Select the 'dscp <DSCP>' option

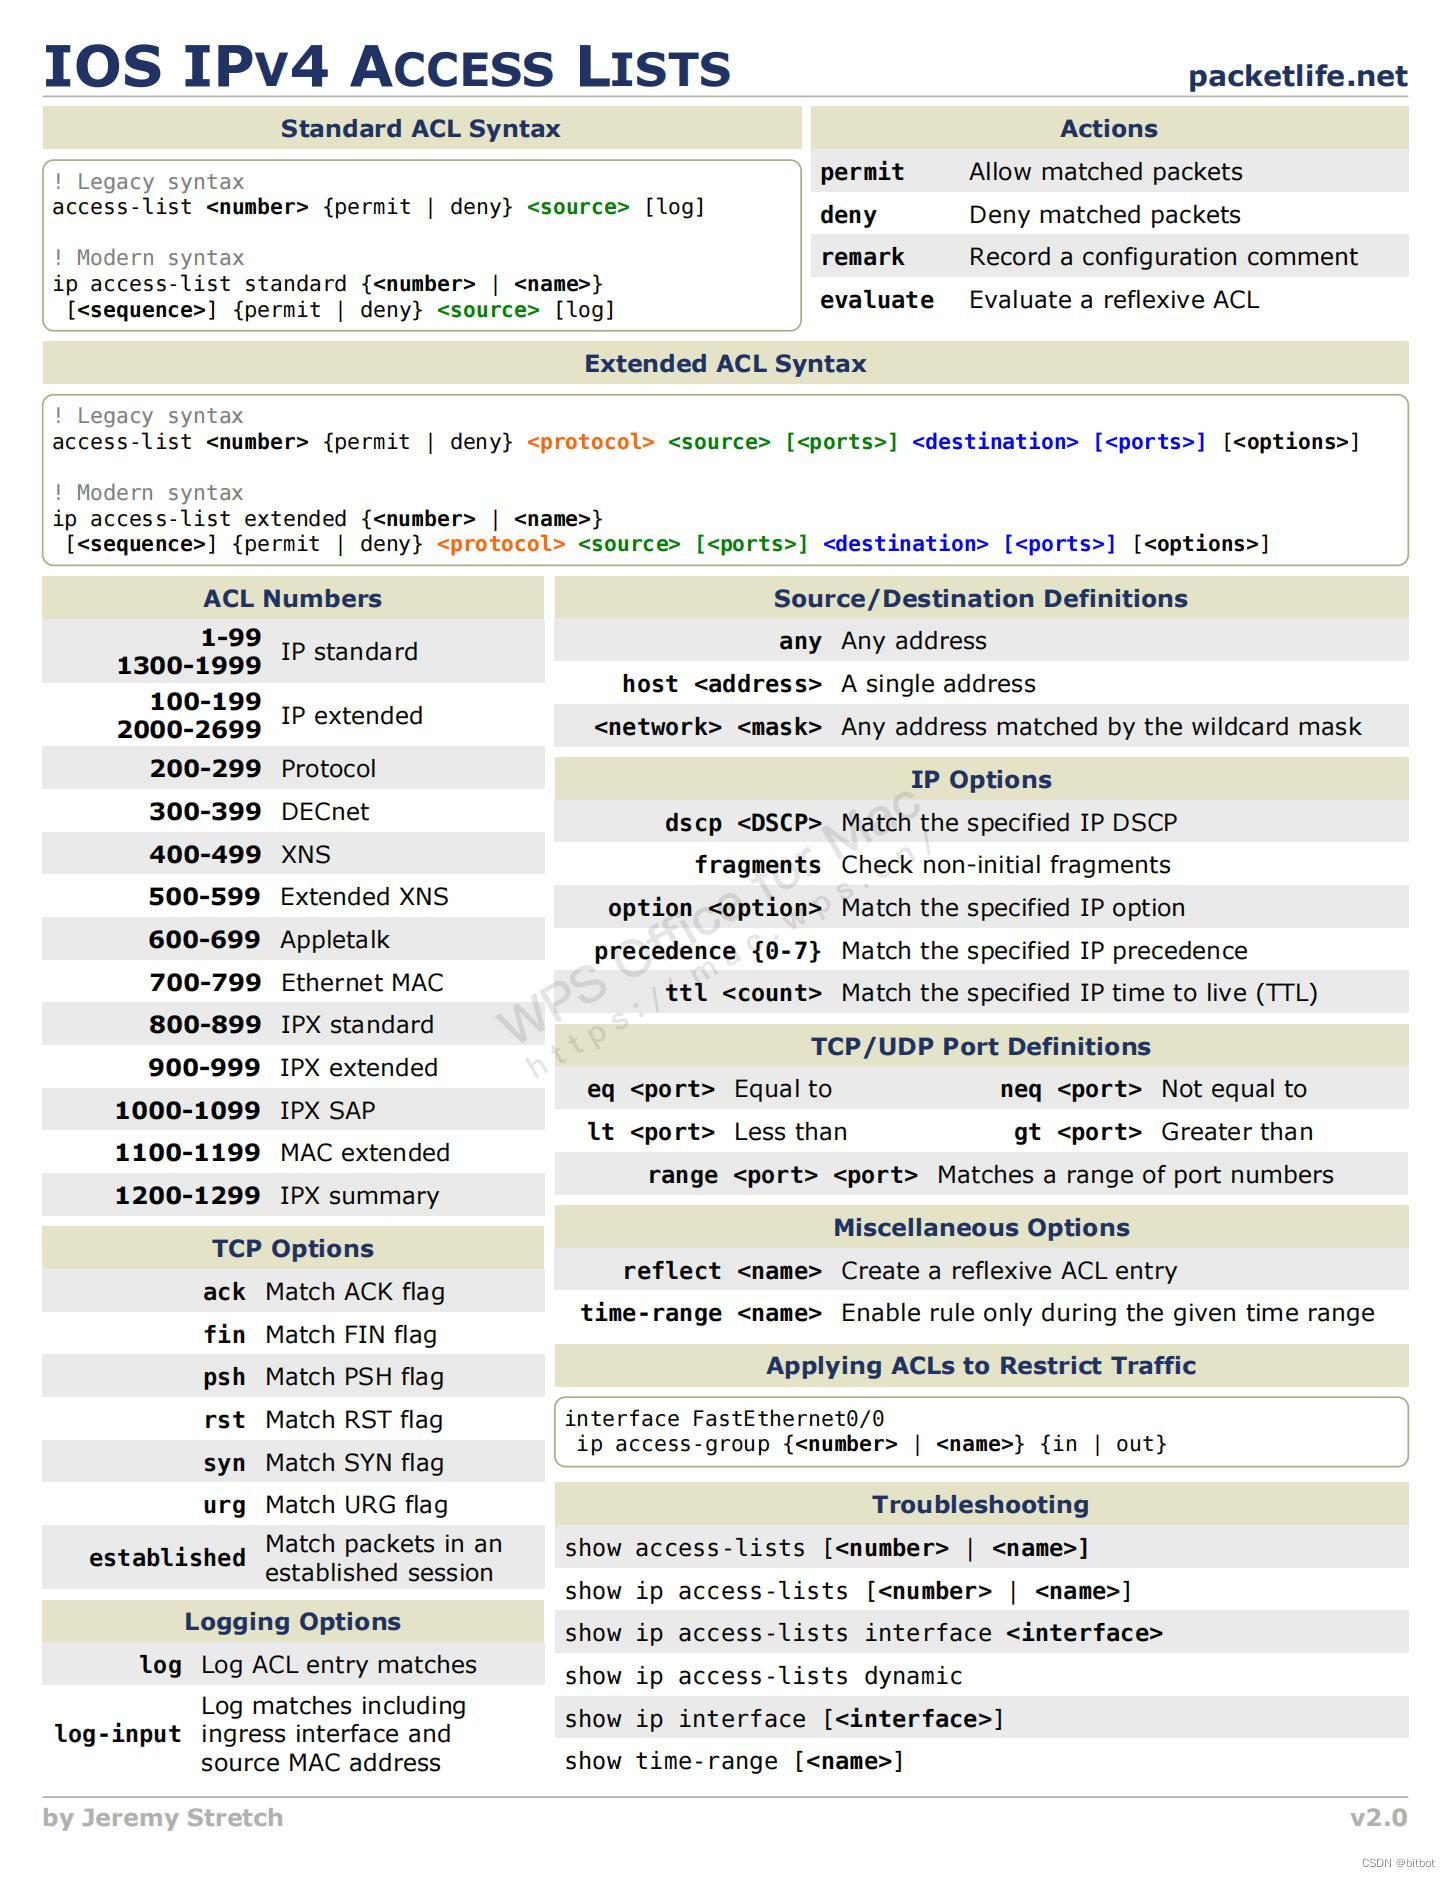(x=743, y=823)
